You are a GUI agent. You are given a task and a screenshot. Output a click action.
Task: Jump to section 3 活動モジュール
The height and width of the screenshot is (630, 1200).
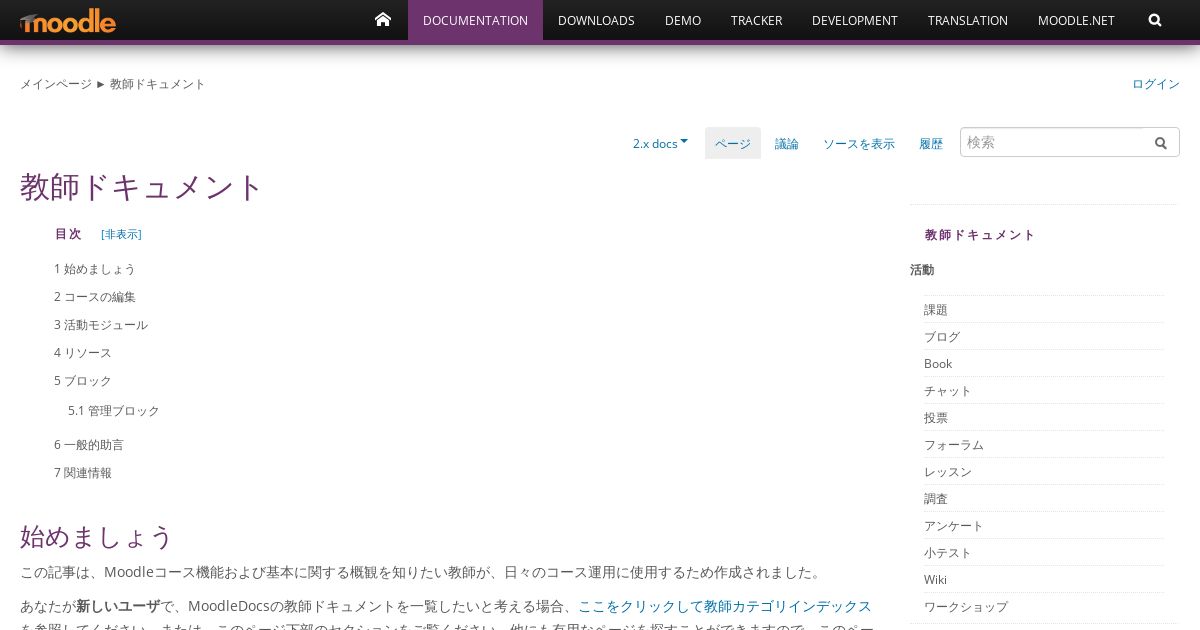101,325
